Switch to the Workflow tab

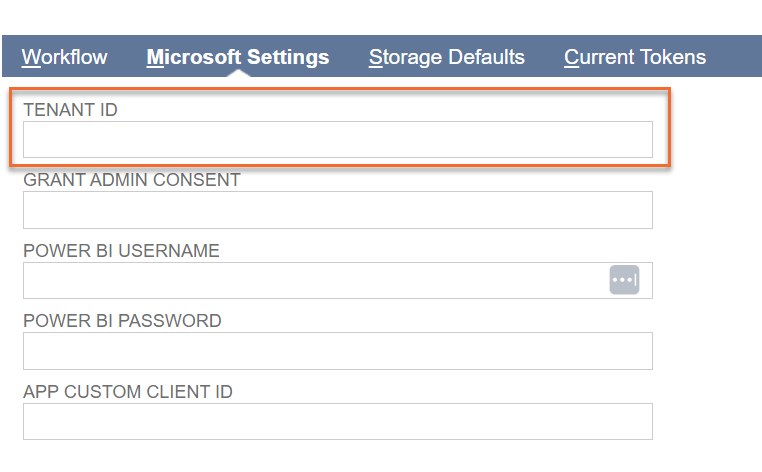pos(64,57)
